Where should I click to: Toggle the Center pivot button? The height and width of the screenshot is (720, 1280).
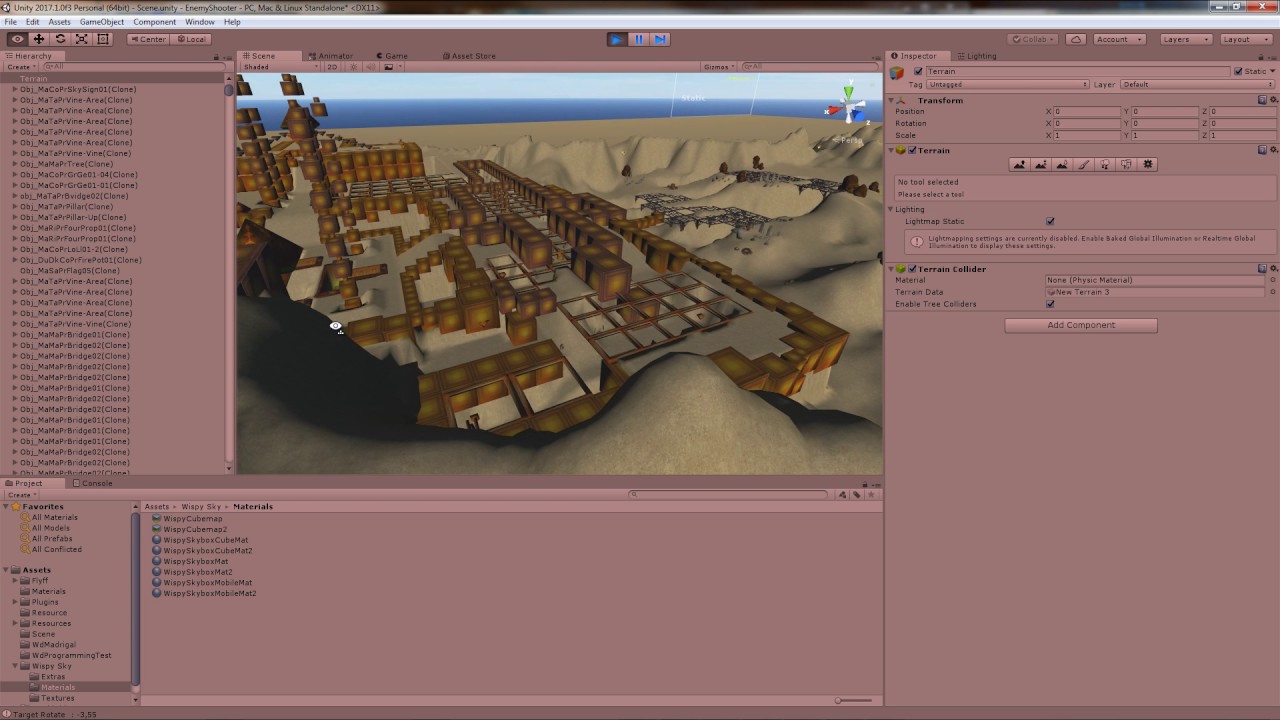(148, 39)
